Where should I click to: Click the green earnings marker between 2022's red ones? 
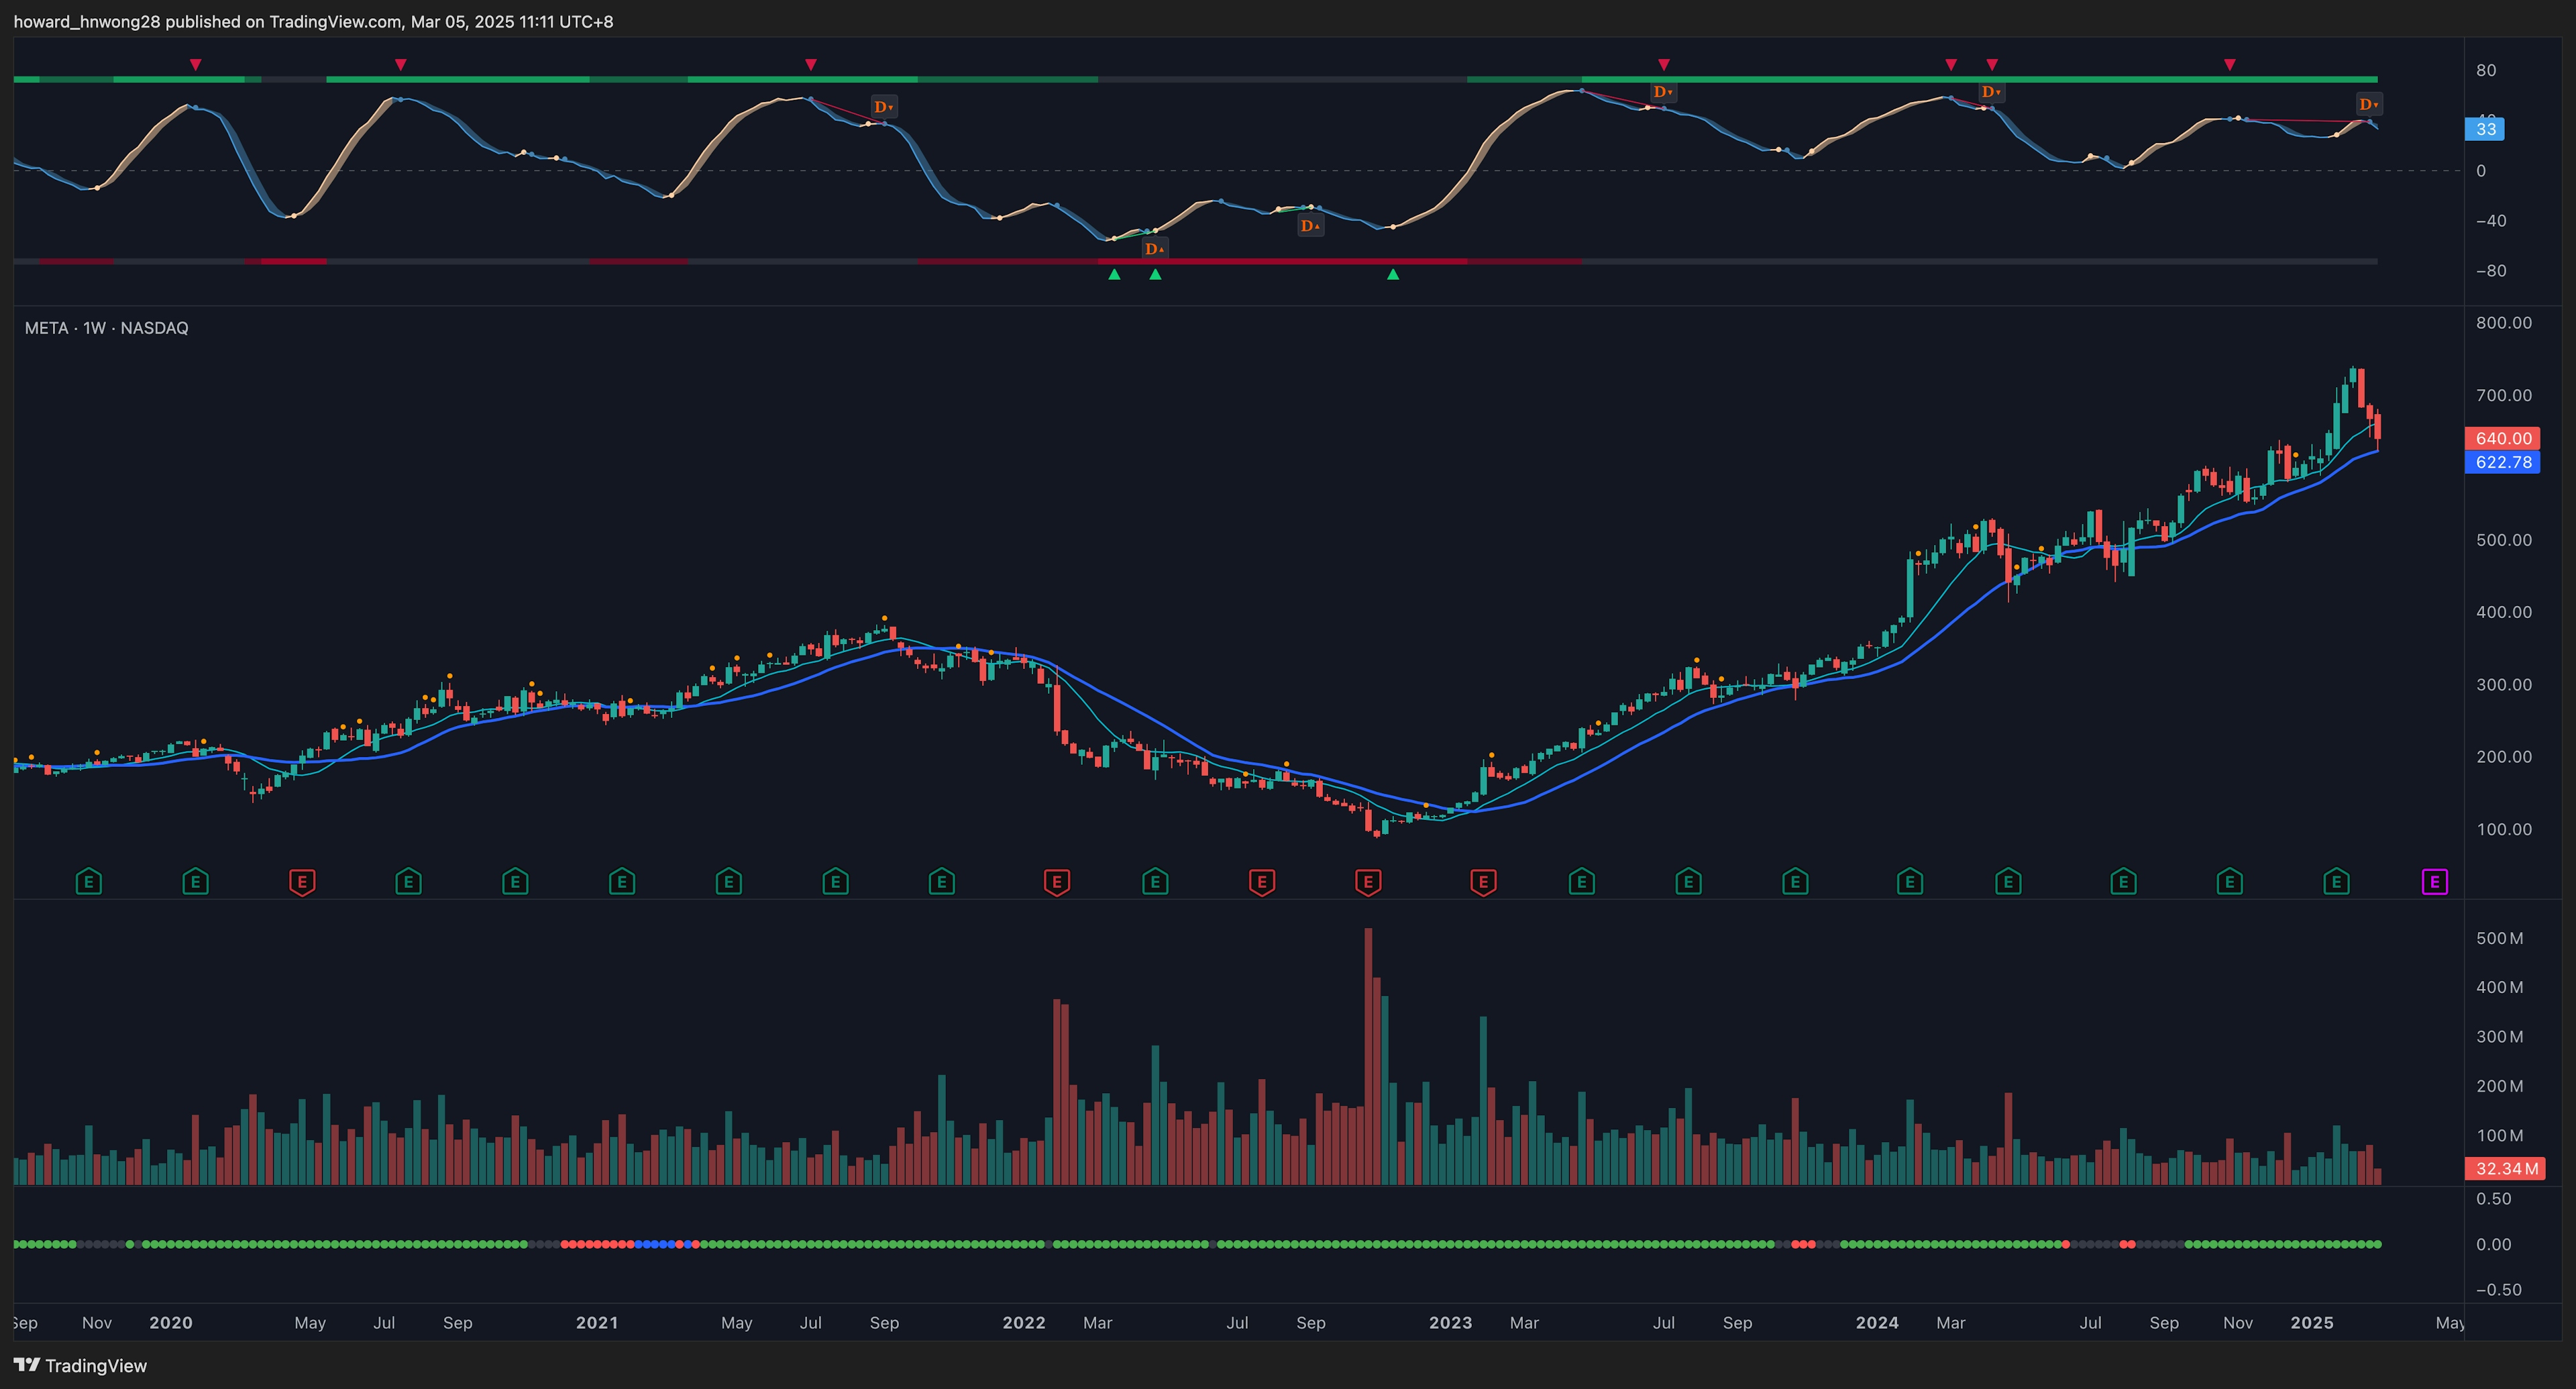(1155, 882)
